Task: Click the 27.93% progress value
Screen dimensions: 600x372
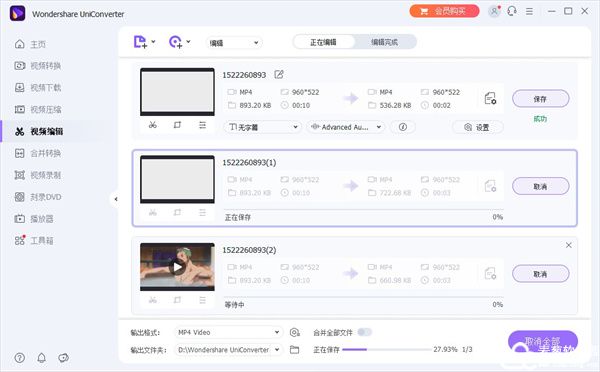Action: 445,349
